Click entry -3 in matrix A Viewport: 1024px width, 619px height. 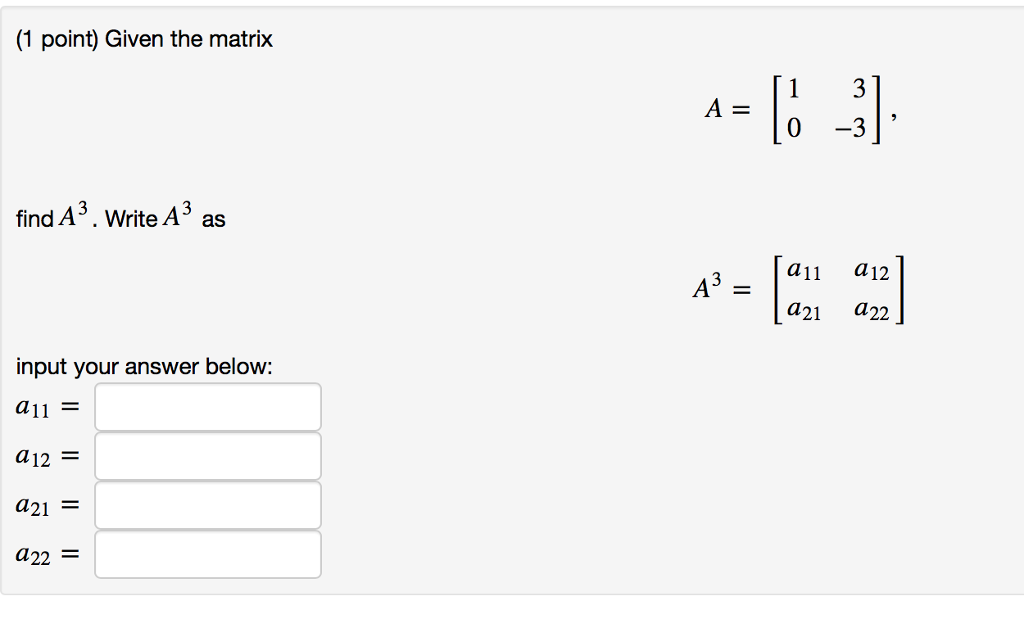pos(853,131)
